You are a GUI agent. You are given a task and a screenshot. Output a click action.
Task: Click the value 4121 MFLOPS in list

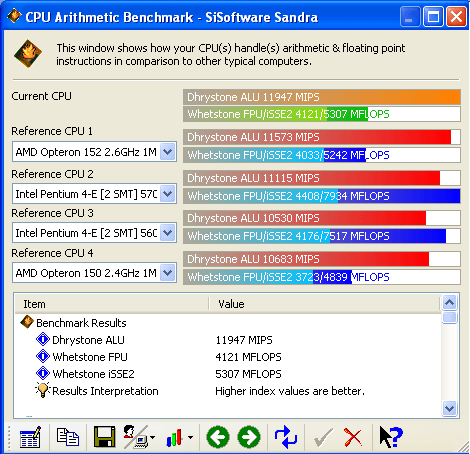coord(248,357)
